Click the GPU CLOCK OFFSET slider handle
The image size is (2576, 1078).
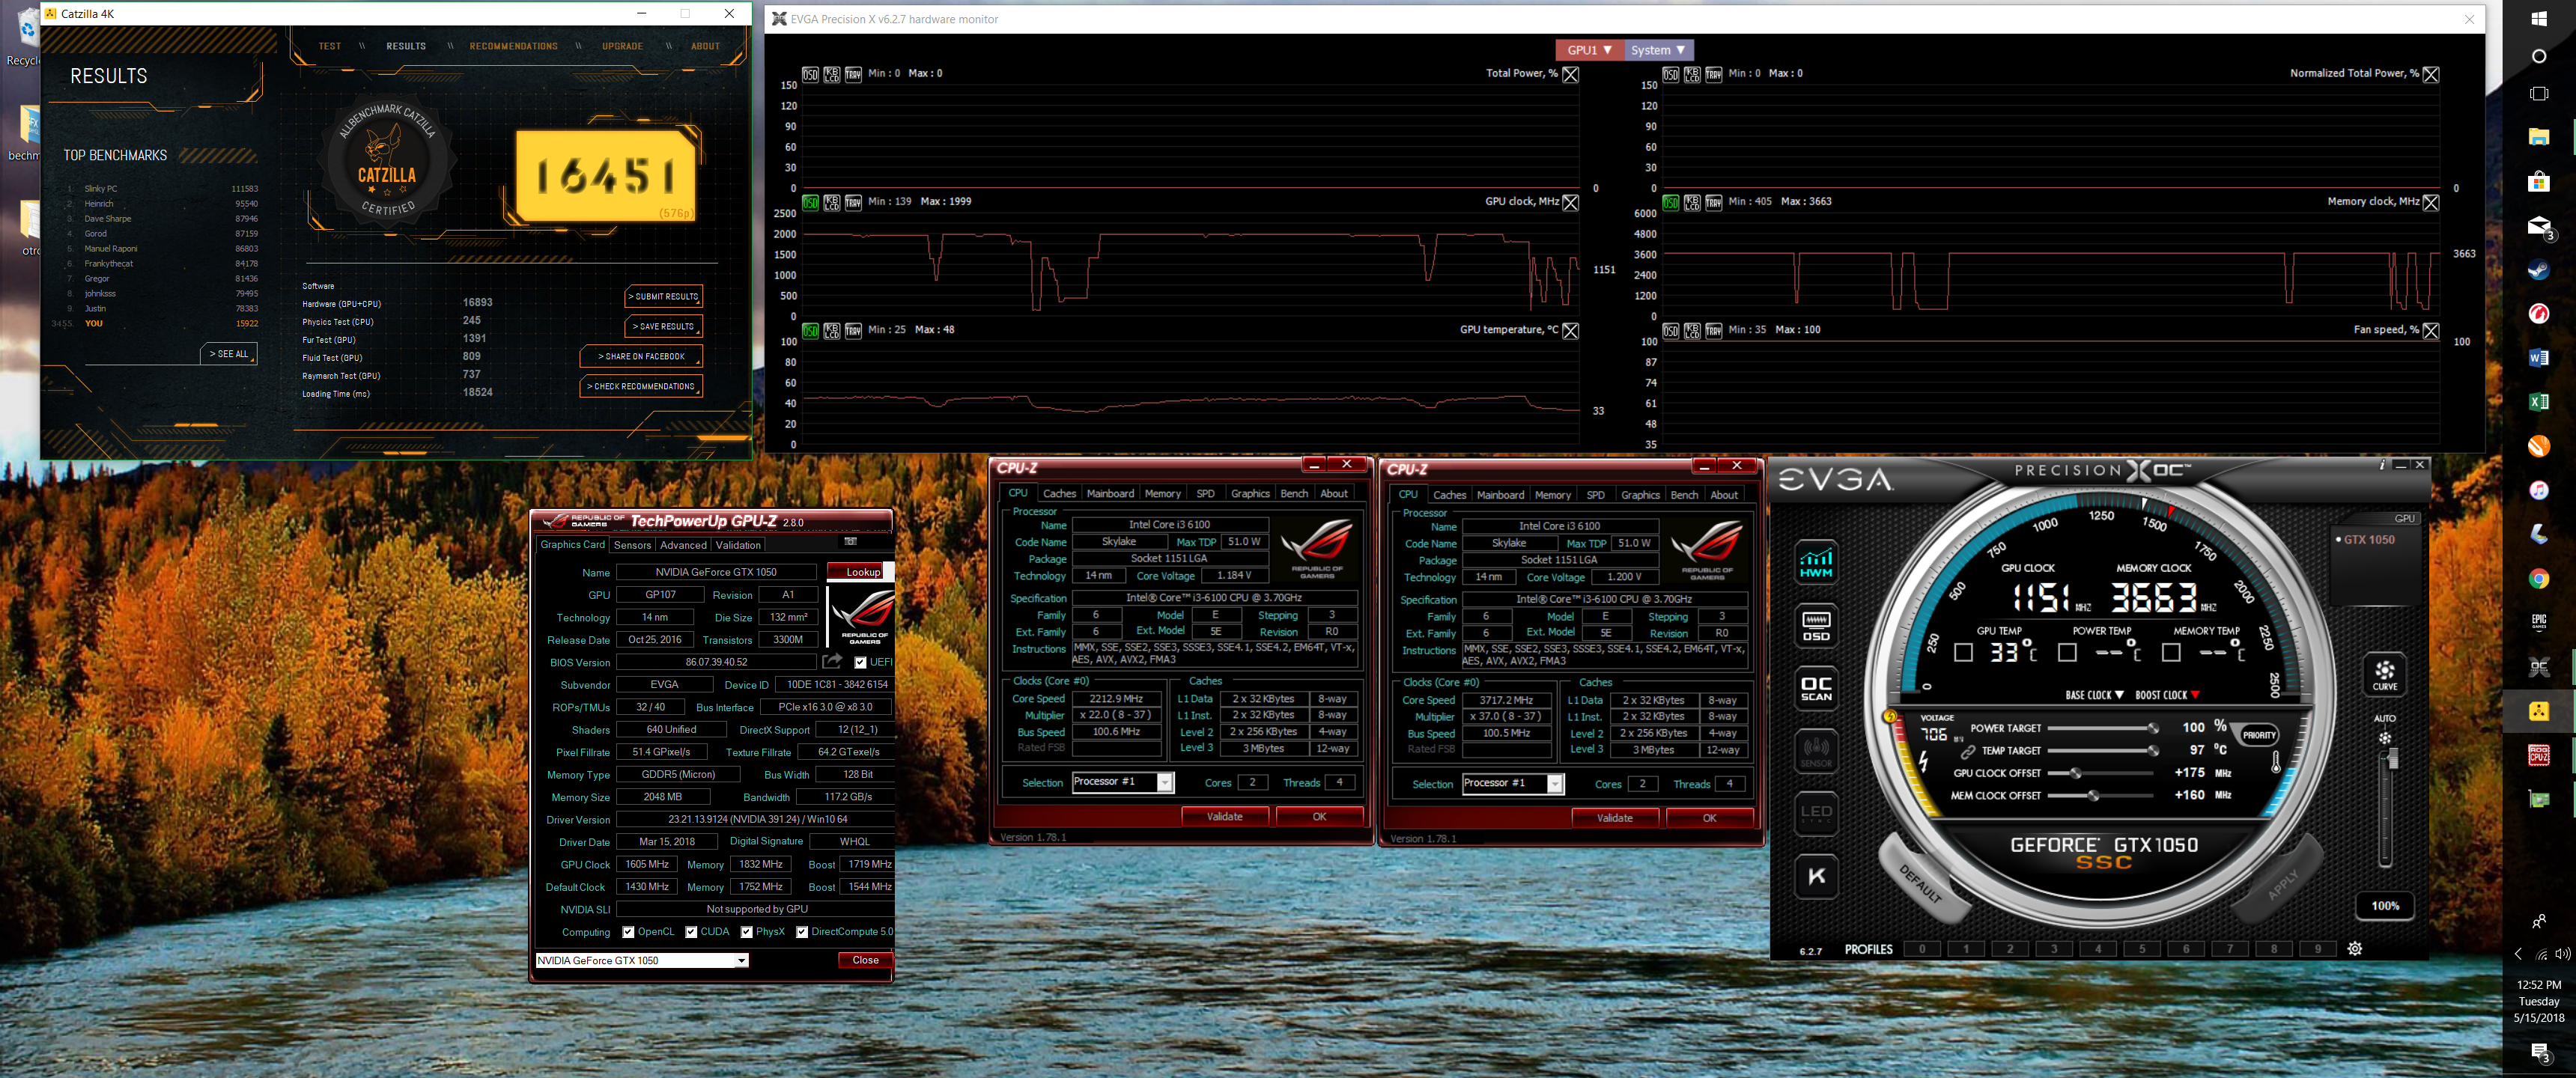2075,773
